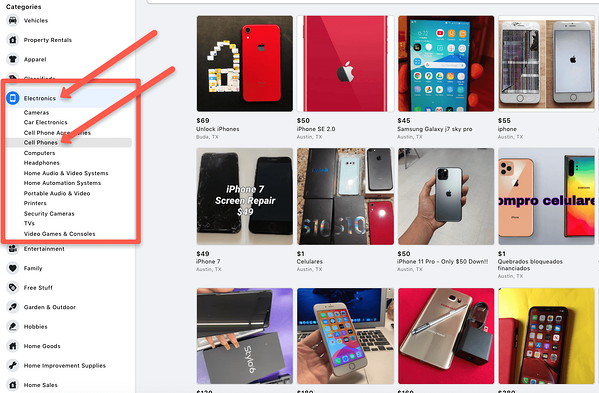Click the Free Stuff tag icon
The height and width of the screenshot is (393, 599).
(x=13, y=288)
